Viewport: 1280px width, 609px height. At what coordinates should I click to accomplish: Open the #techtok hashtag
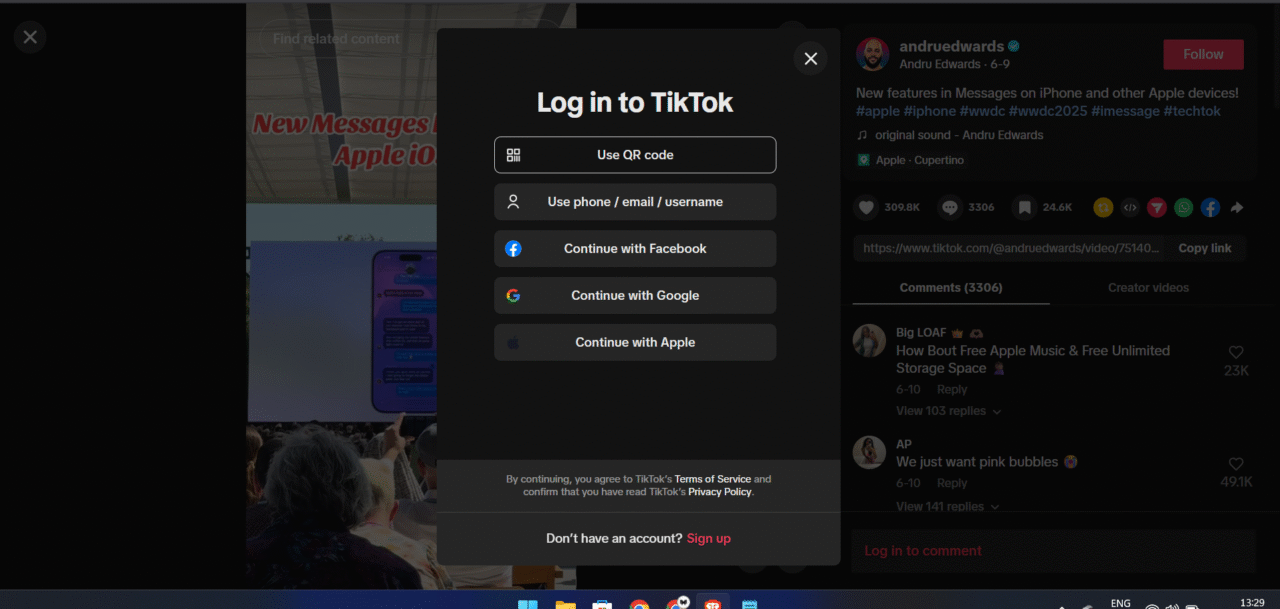(1192, 111)
